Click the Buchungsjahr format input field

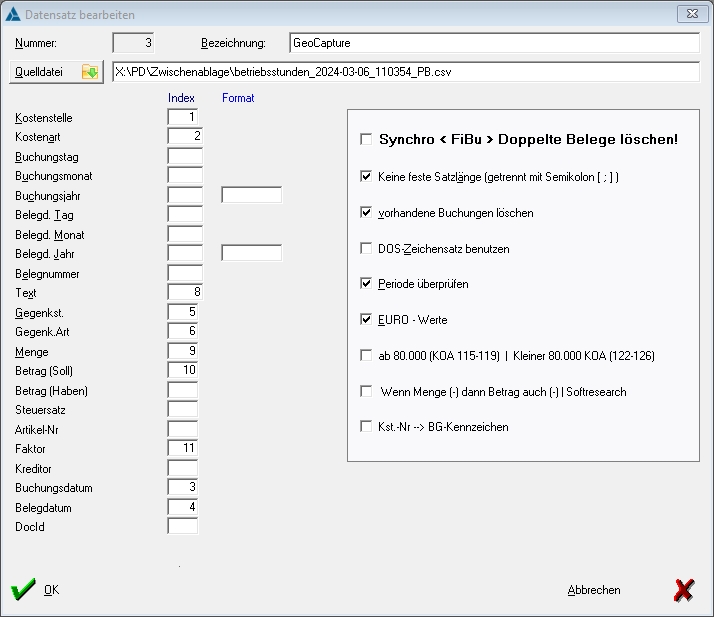click(251, 195)
